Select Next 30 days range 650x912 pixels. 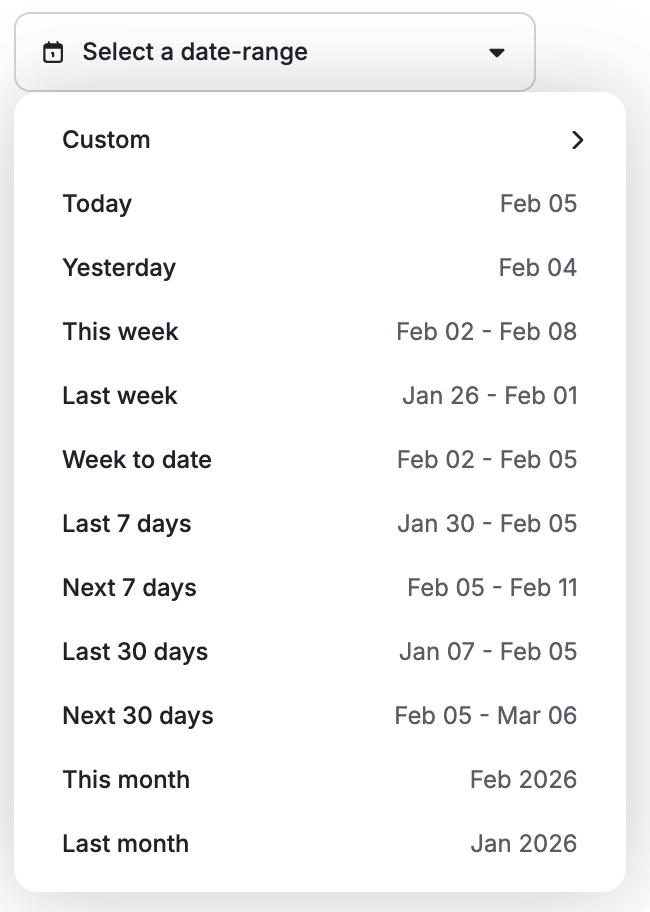[x=138, y=716]
